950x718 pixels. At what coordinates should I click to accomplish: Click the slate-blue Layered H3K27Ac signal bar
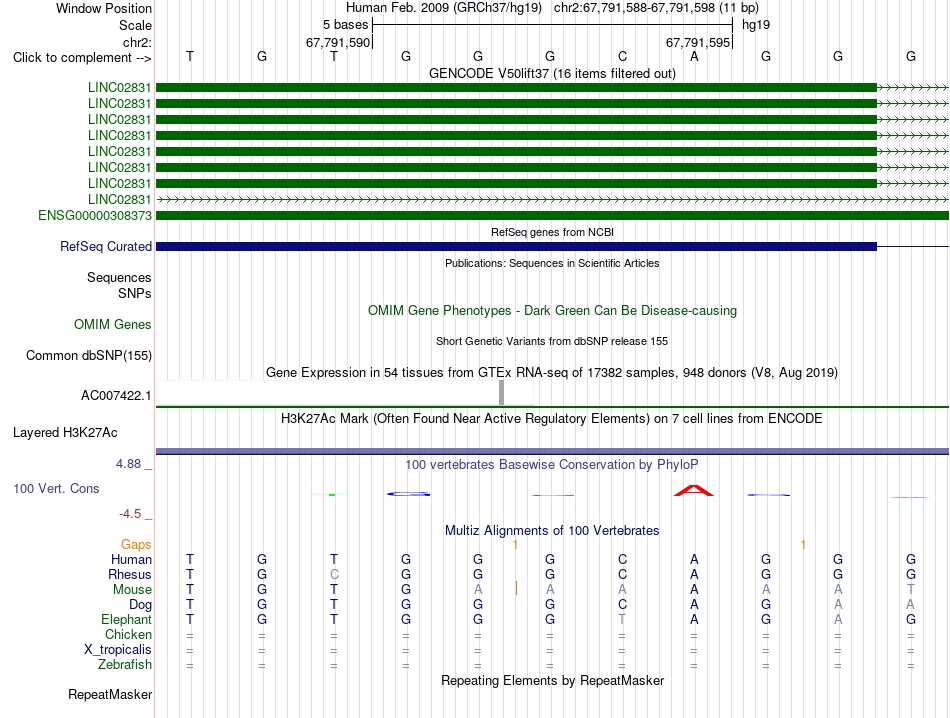click(x=552, y=451)
